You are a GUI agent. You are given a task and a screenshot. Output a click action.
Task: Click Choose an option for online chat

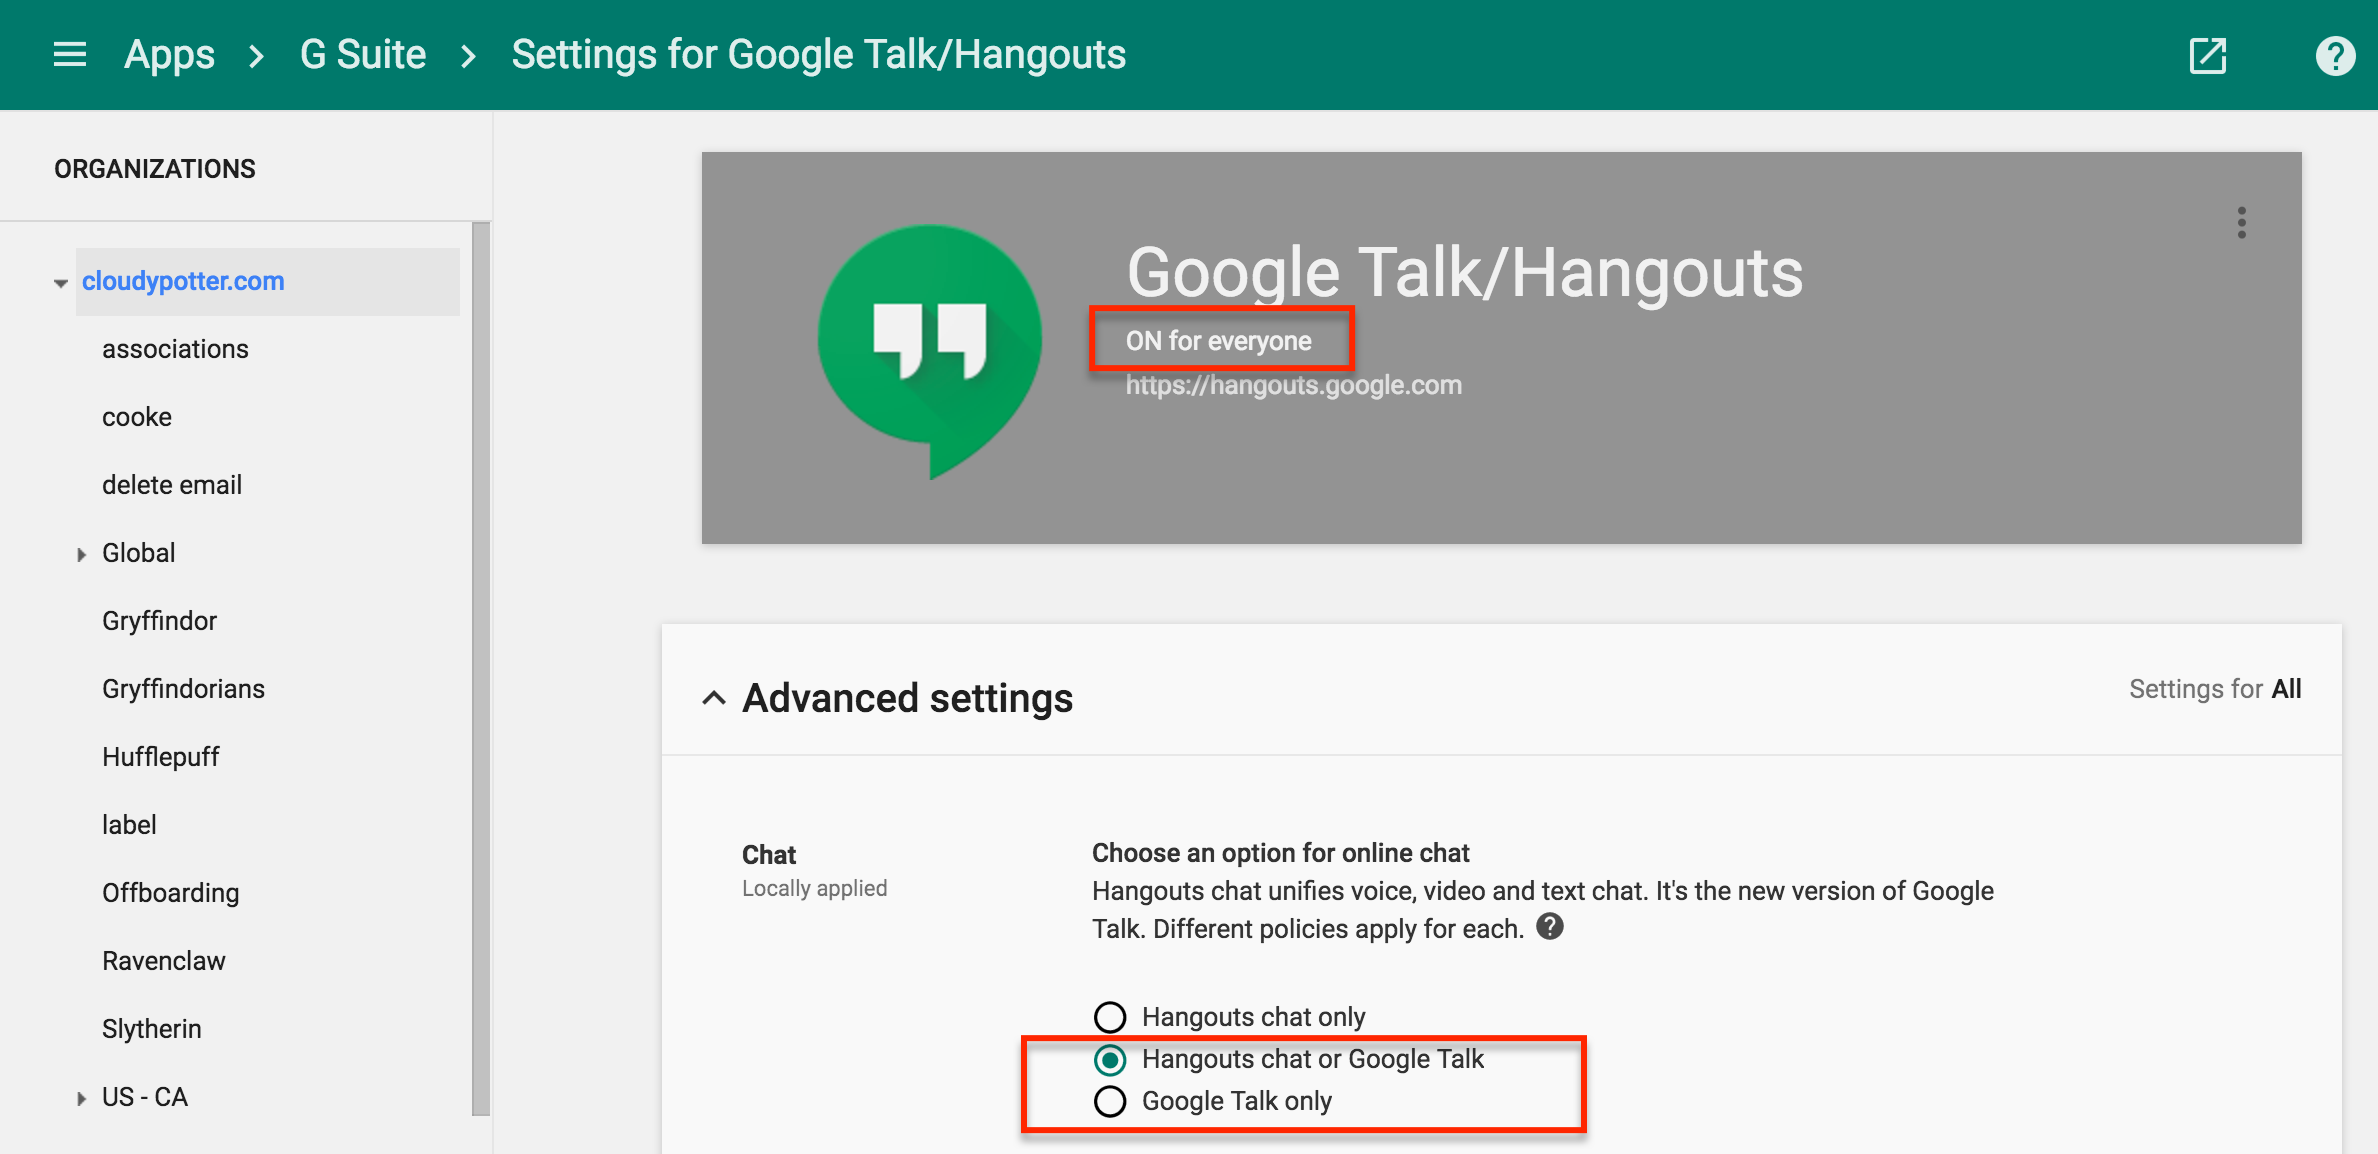(x=1280, y=853)
